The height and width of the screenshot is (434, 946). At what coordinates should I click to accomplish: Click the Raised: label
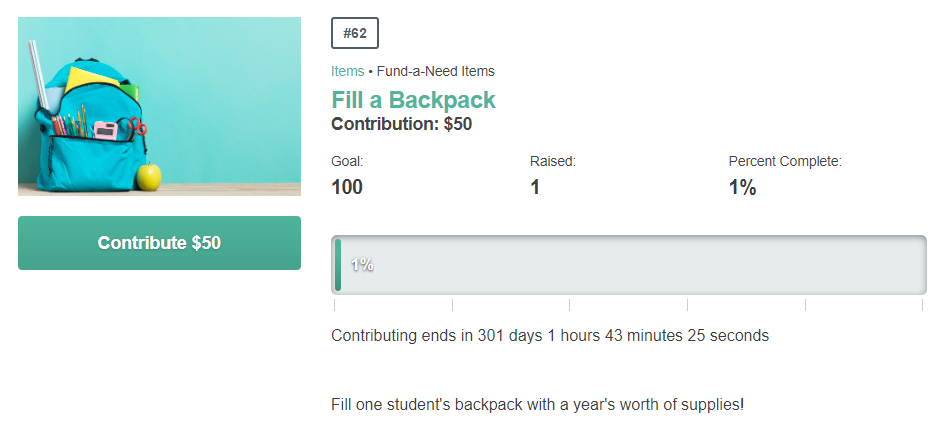(553, 161)
